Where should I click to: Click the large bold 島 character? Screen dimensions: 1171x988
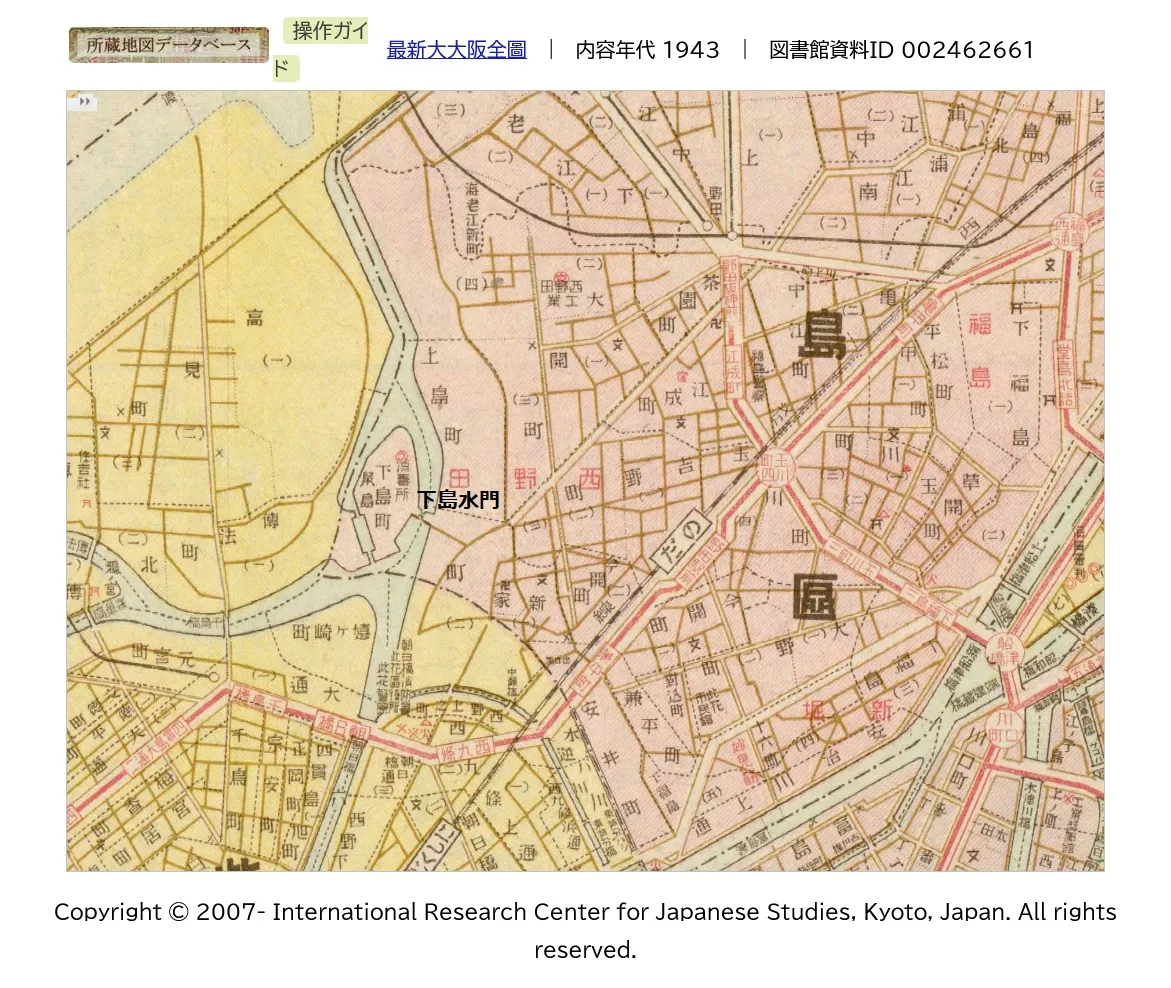point(822,334)
